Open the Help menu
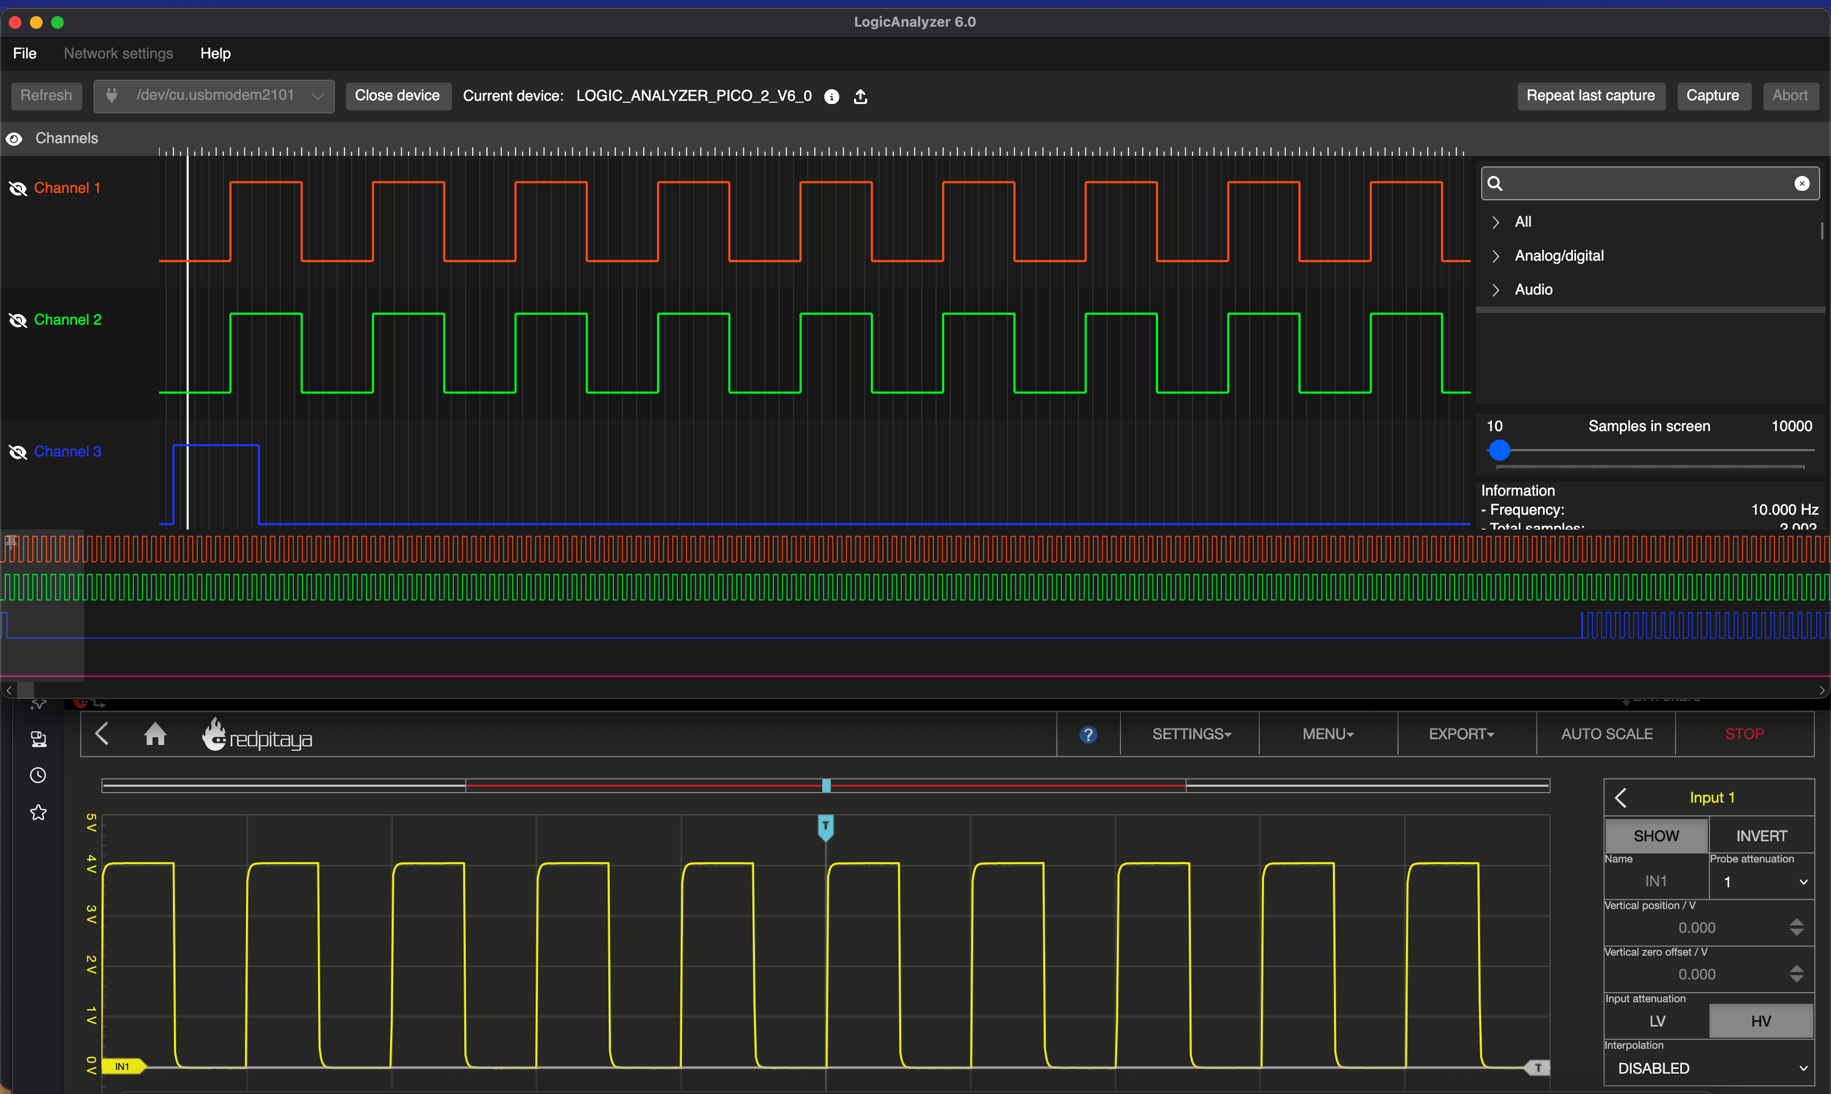Image resolution: width=1831 pixels, height=1094 pixels. click(215, 54)
